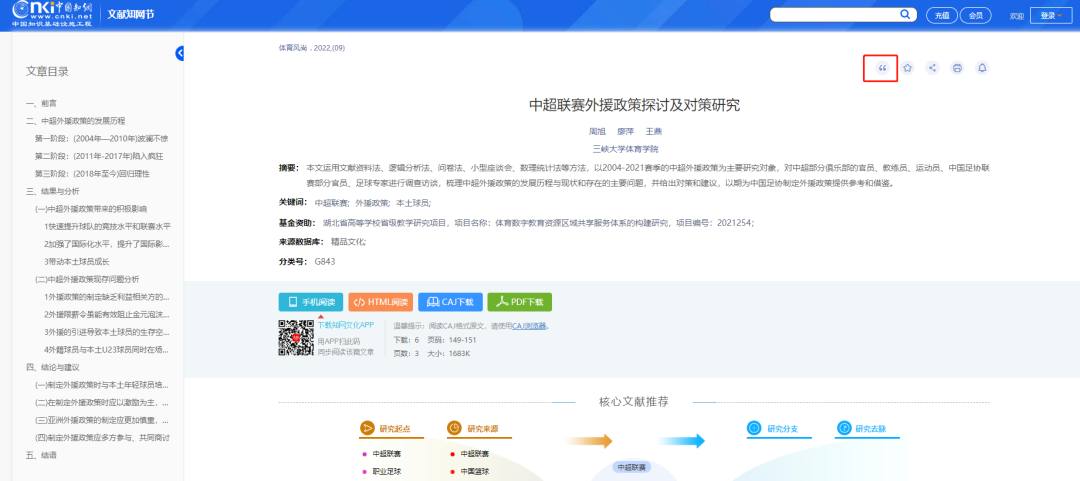This screenshot has height=481, width=1080.
Task: Click the CNKI logo in the header
Action: click(x=50, y=14)
